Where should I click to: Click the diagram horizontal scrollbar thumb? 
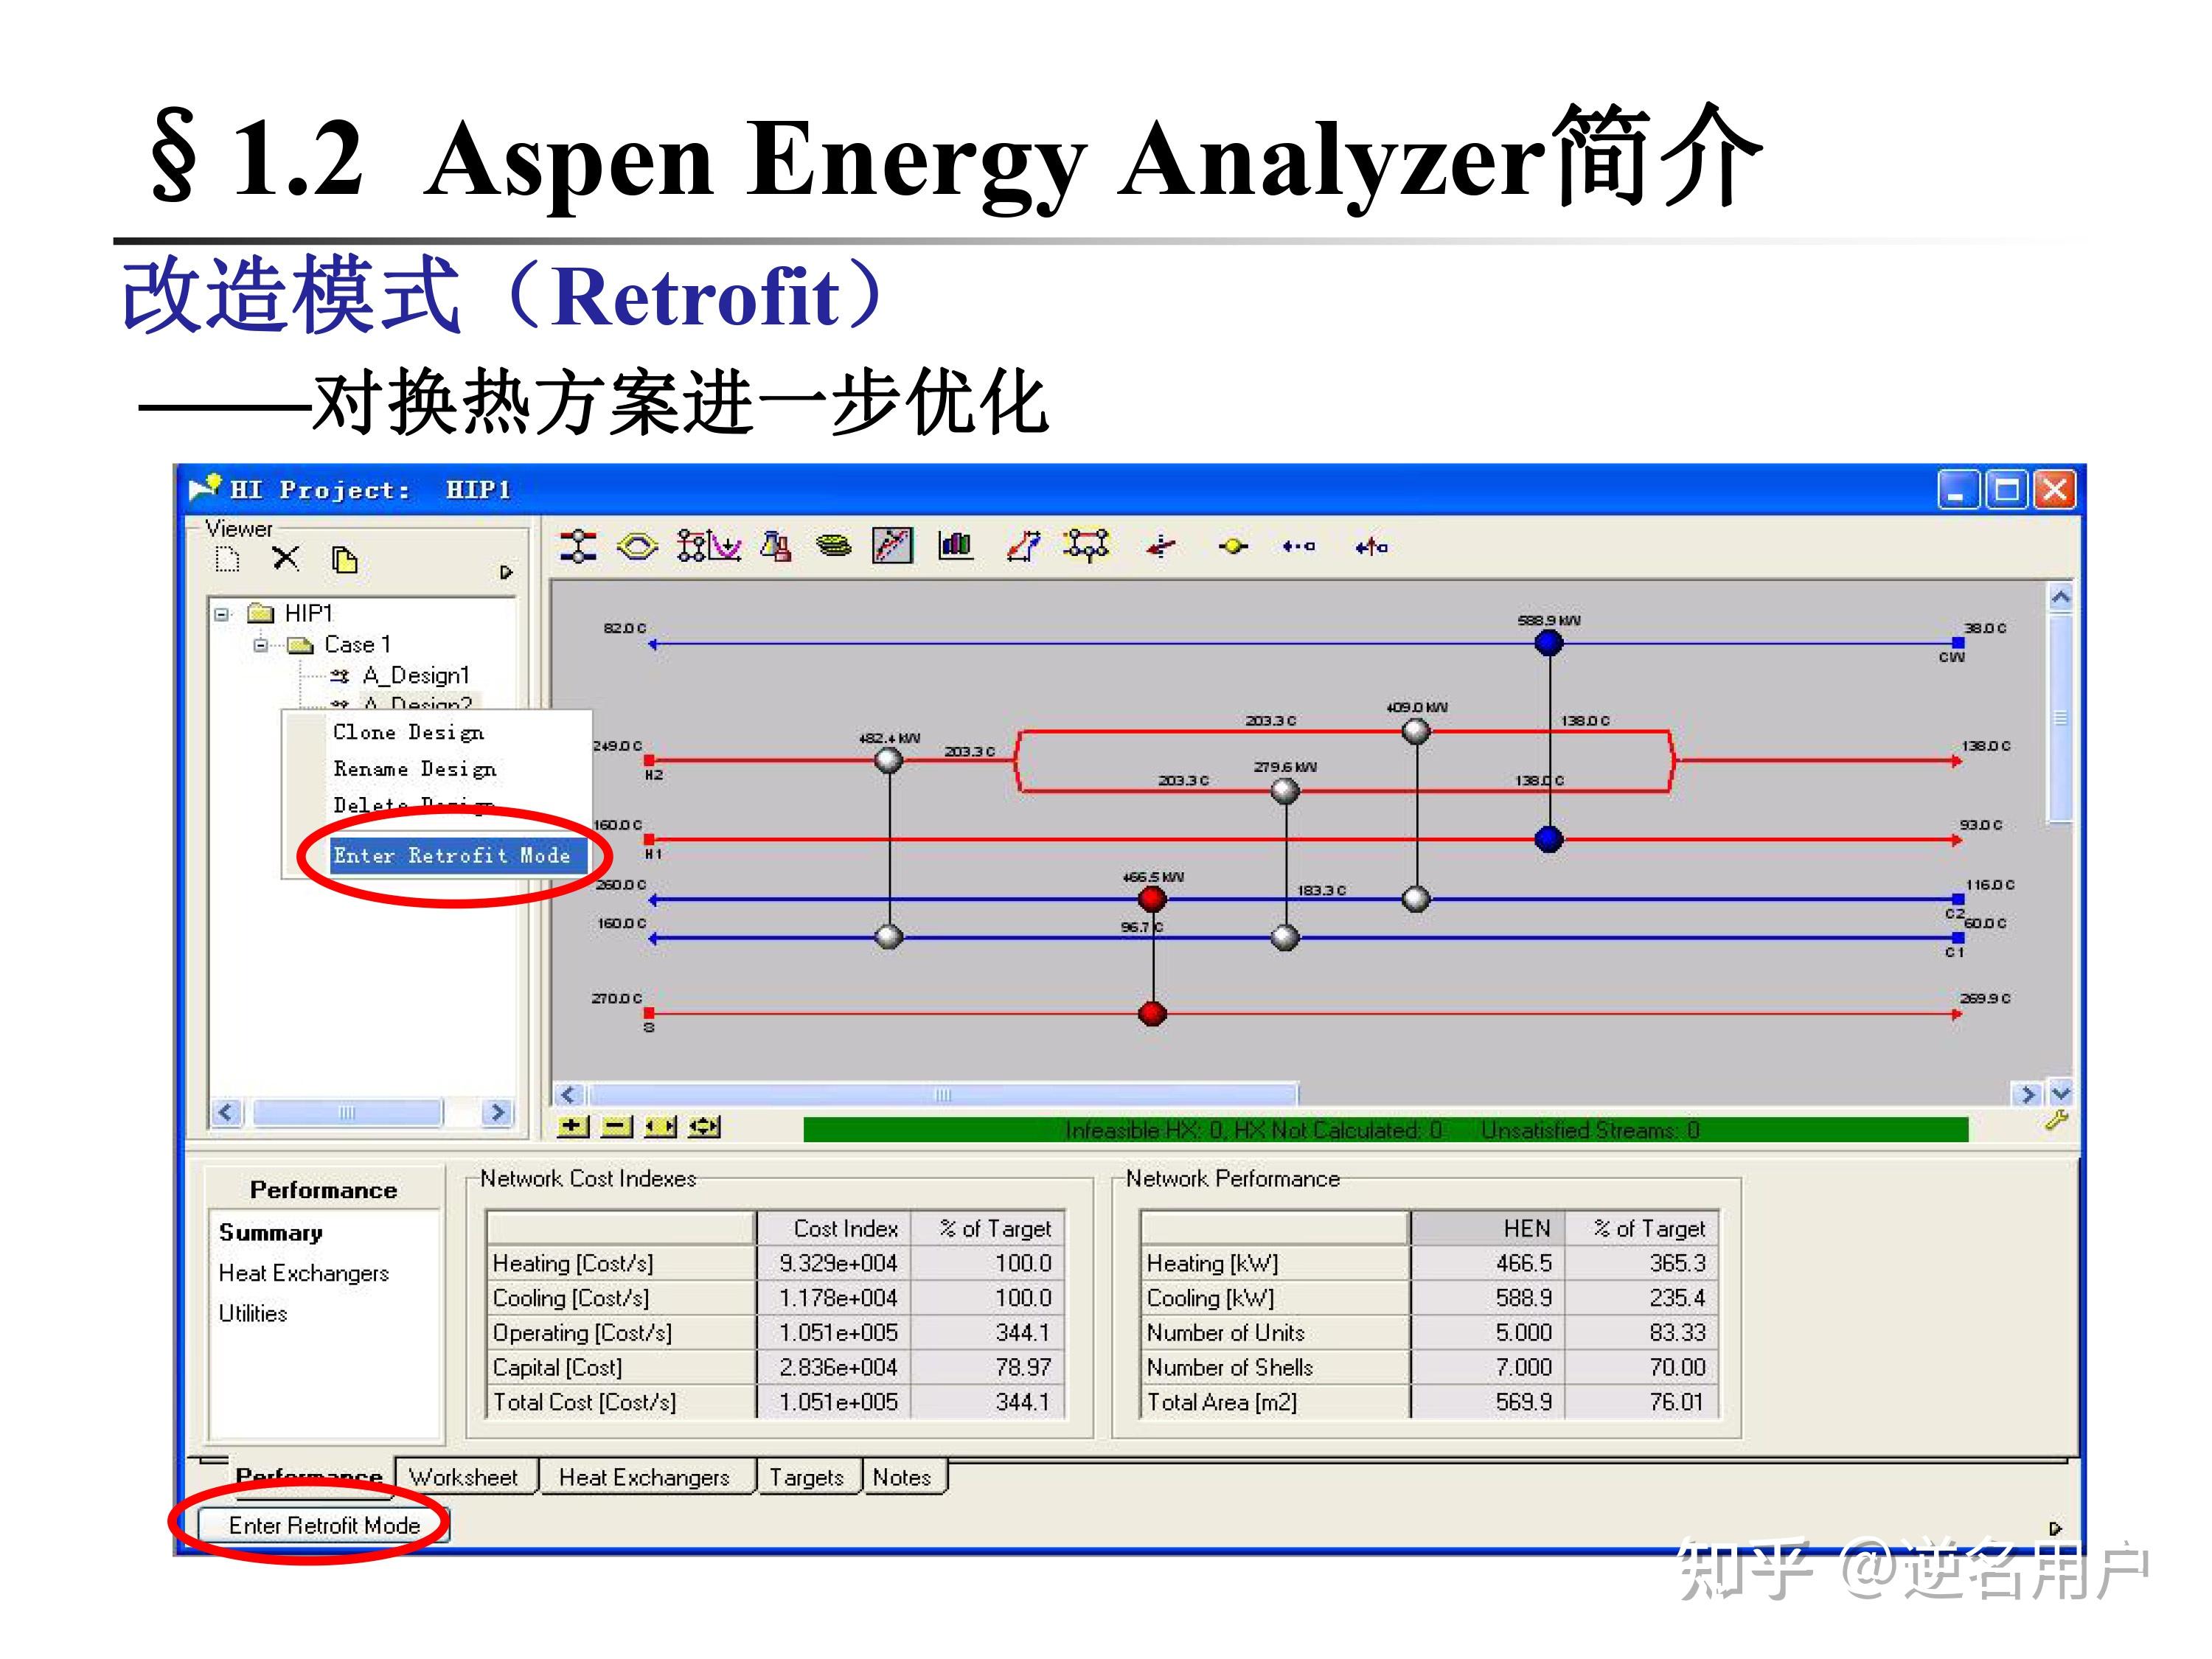(943, 1095)
